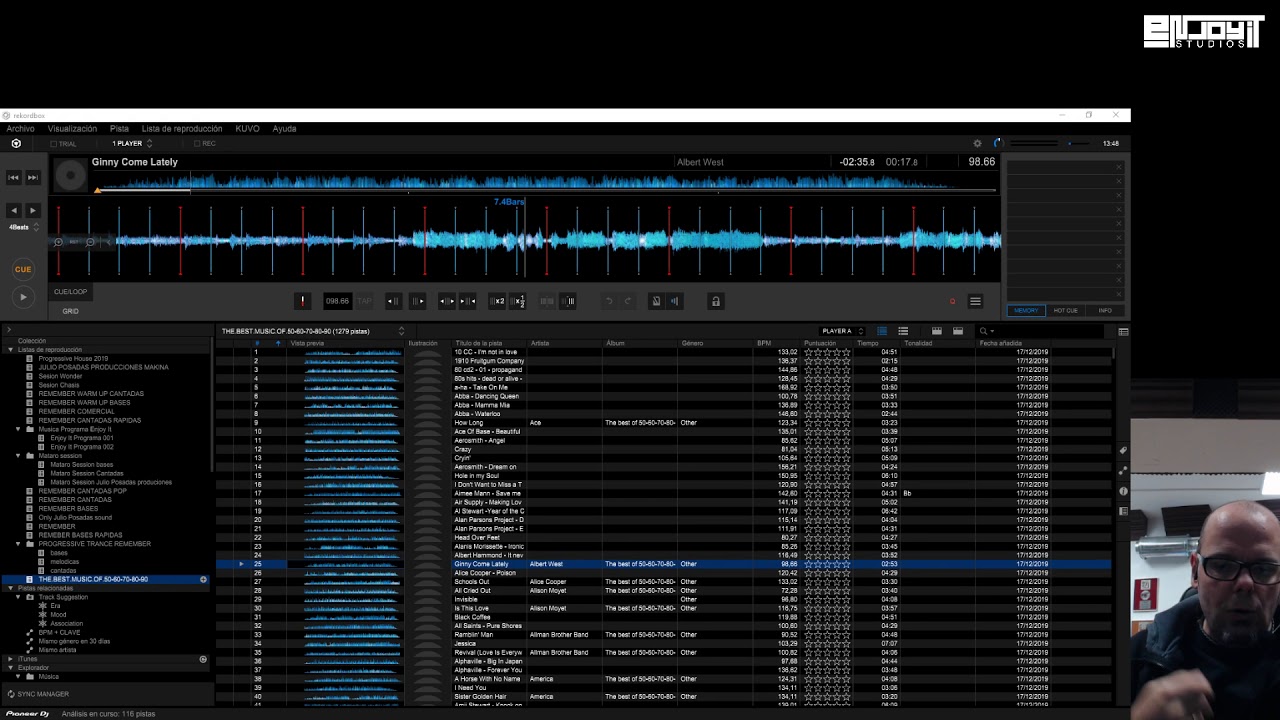Select Progressive House 2019 playlist

73,359
